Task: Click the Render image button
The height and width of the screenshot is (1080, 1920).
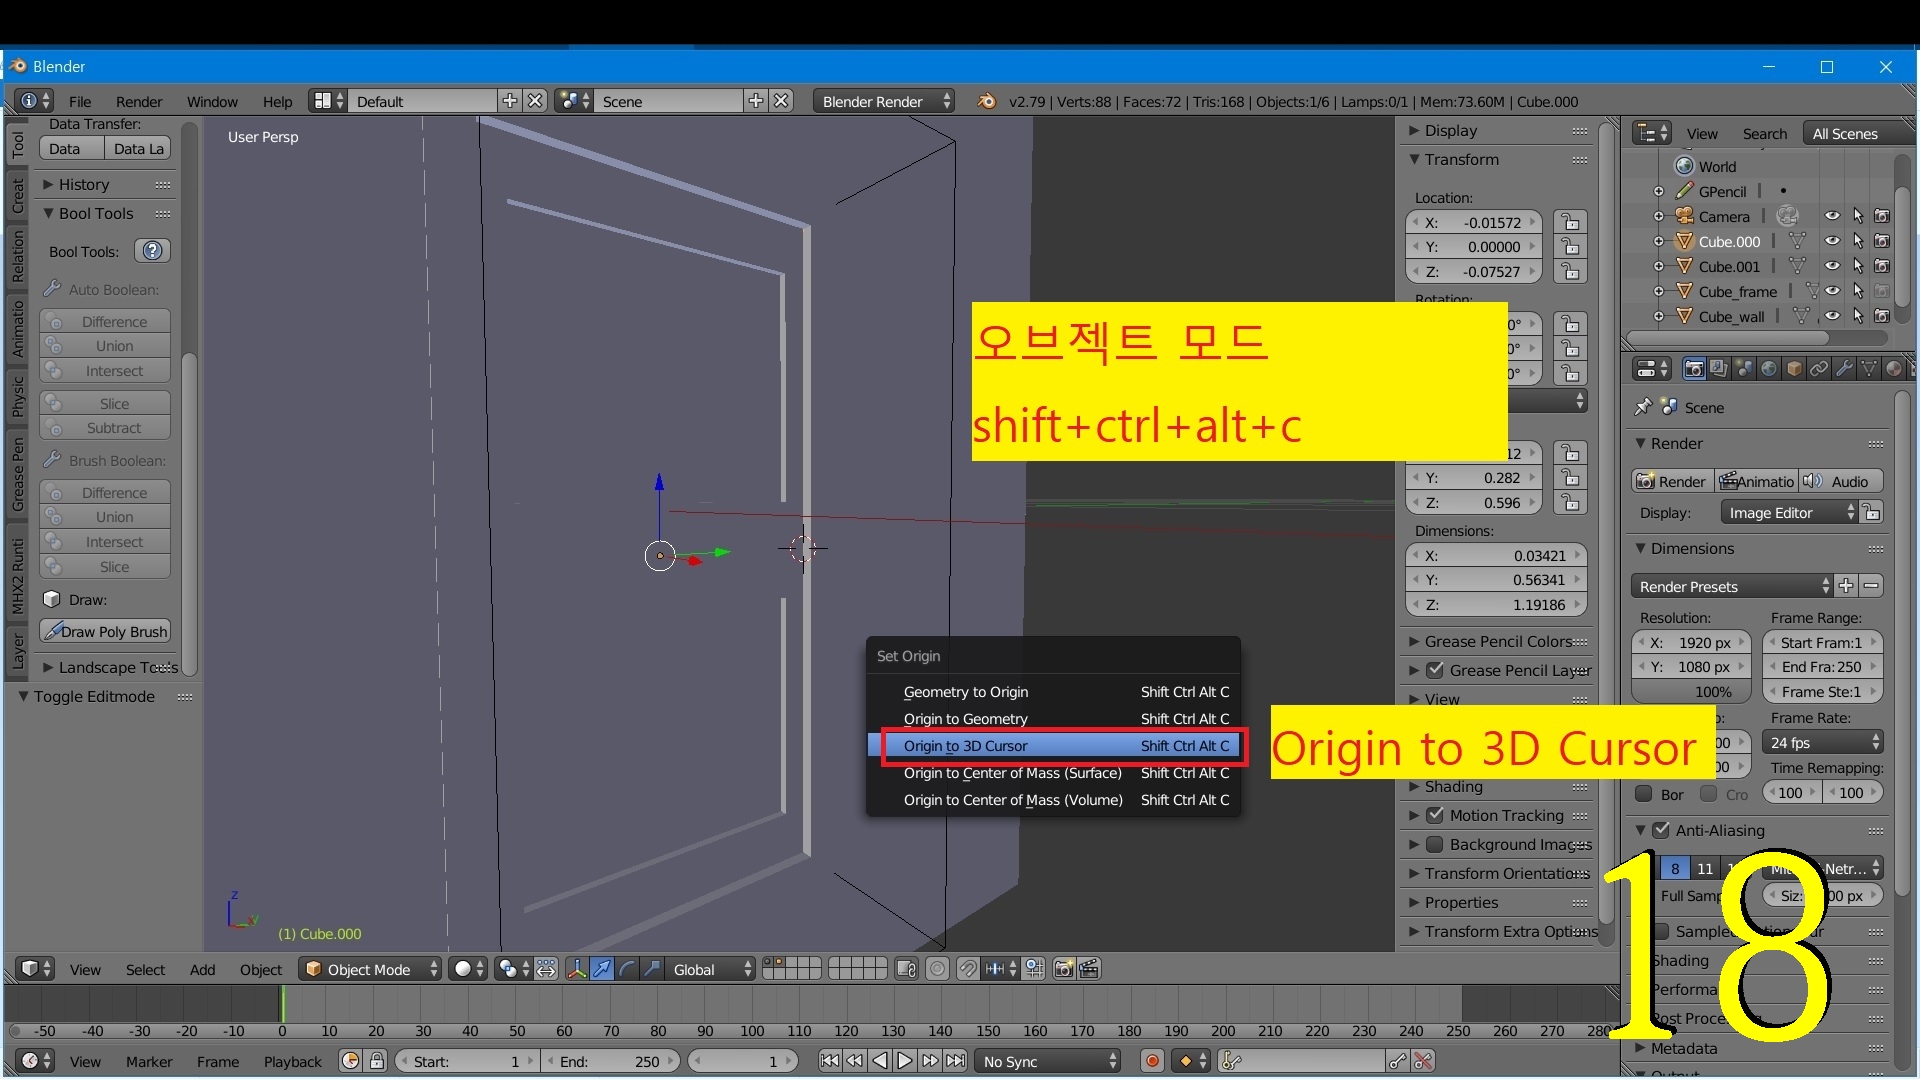Action: pyautogui.click(x=1671, y=482)
